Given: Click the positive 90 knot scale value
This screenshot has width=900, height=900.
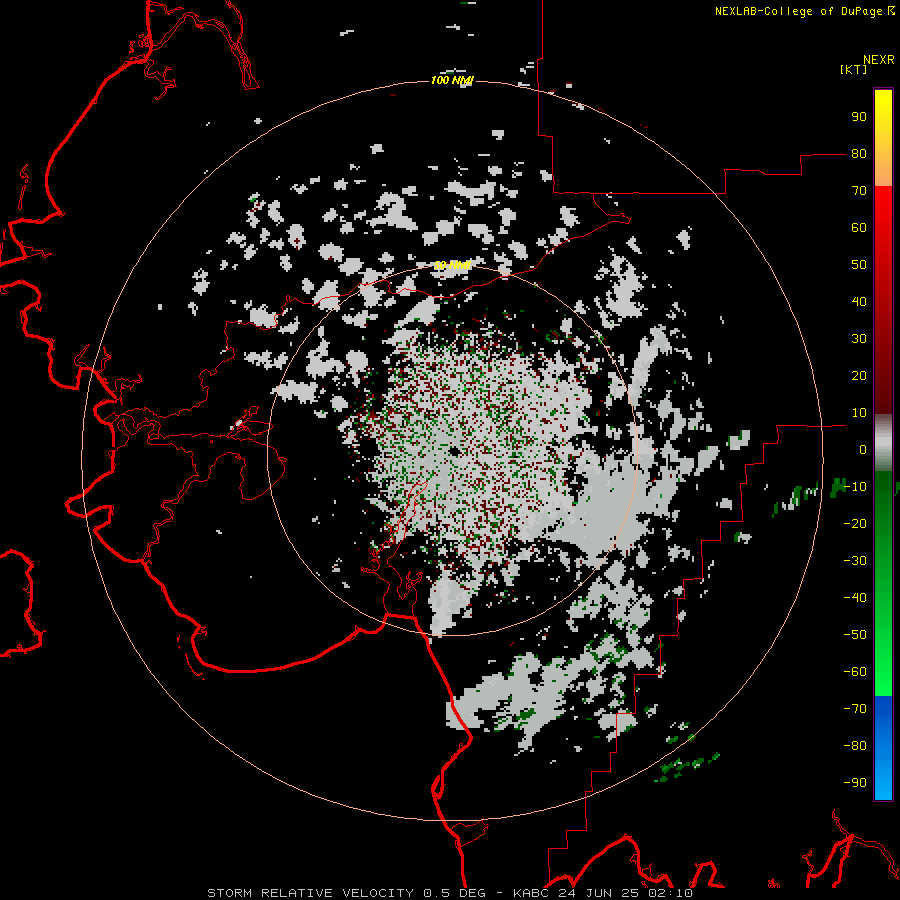Looking at the screenshot, I should [859, 117].
